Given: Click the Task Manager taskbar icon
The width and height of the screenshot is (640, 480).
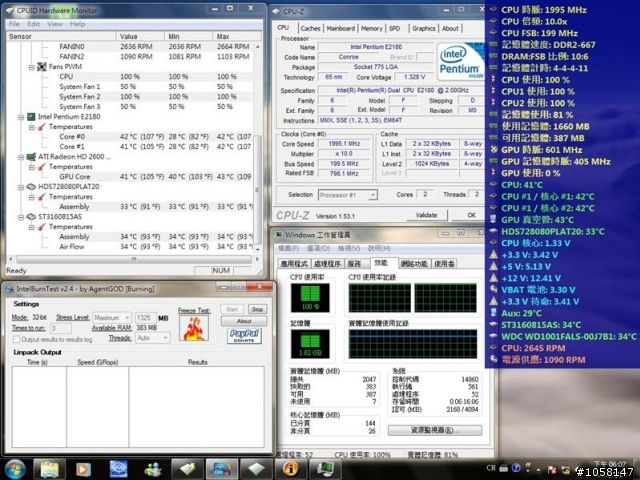Looking at the screenshot, I should pos(325,469).
